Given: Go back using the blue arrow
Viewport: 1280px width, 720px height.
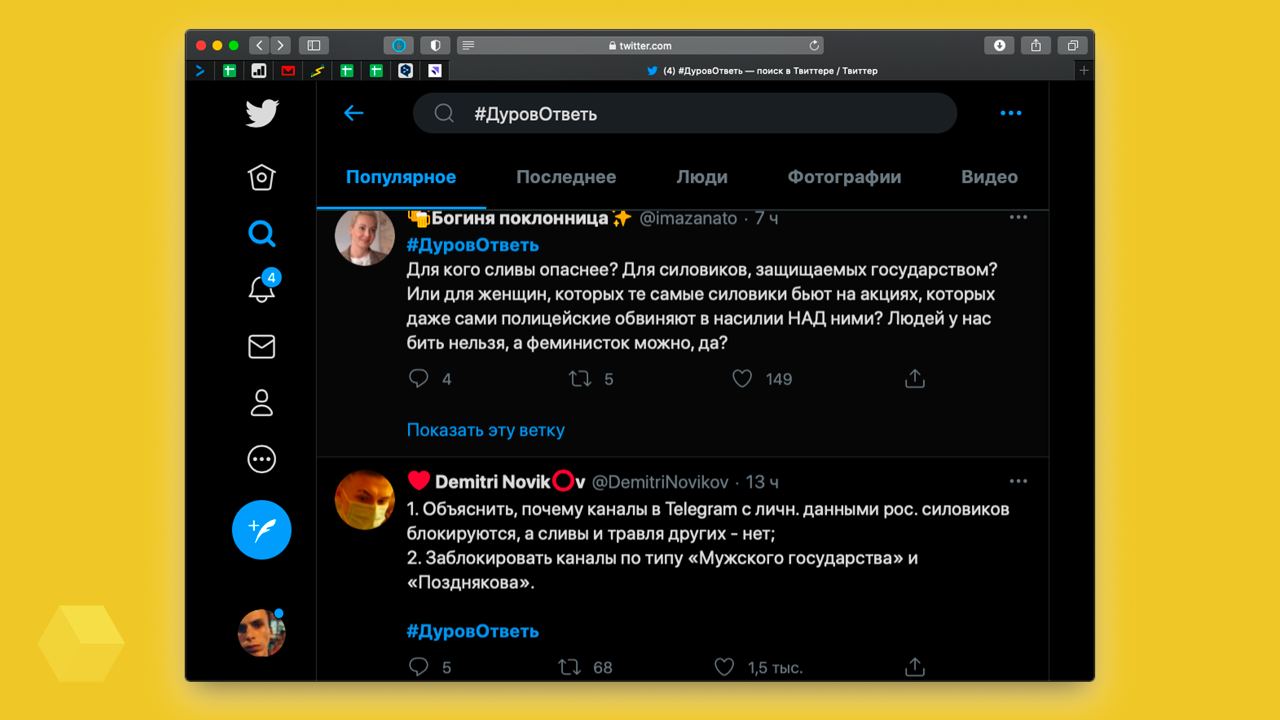Looking at the screenshot, I should [353, 113].
